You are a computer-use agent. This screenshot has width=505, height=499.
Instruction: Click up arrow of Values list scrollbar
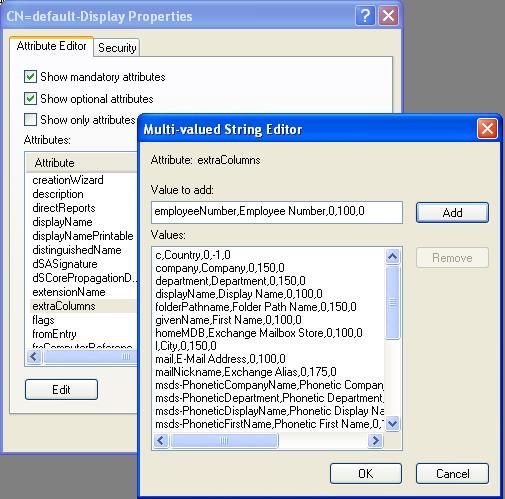393,256
